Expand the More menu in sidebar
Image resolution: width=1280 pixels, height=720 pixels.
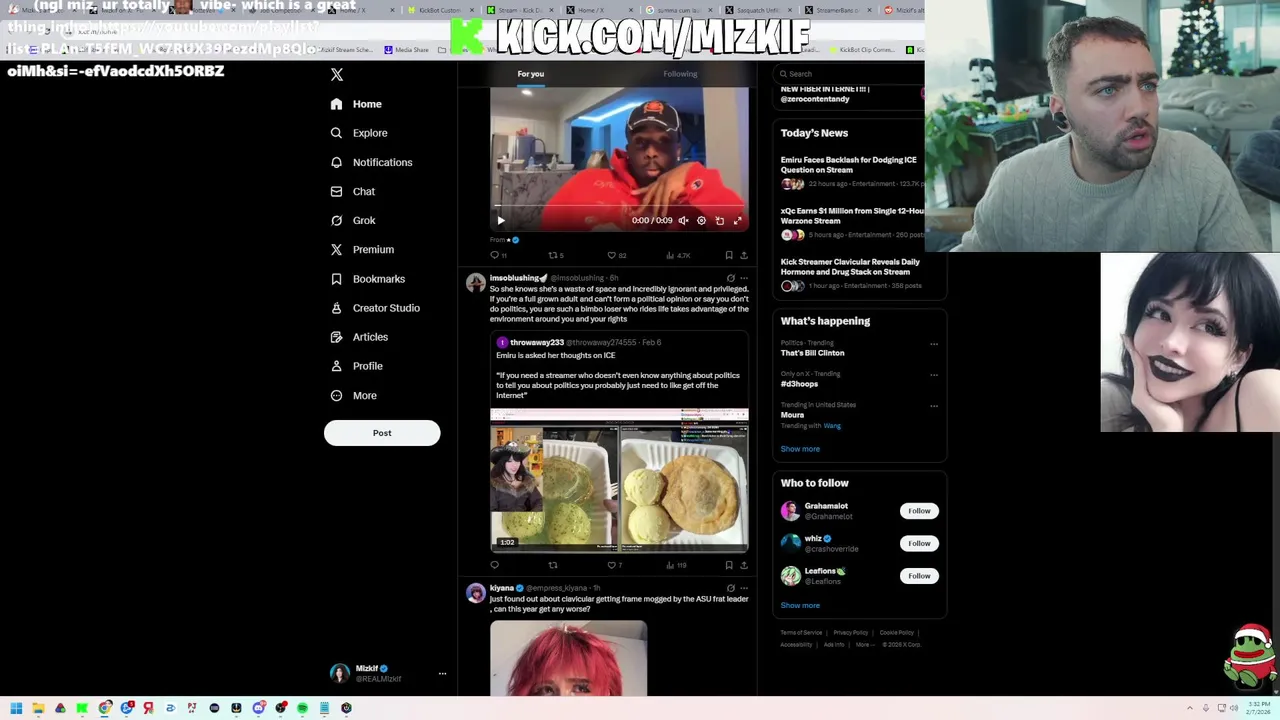pos(354,395)
